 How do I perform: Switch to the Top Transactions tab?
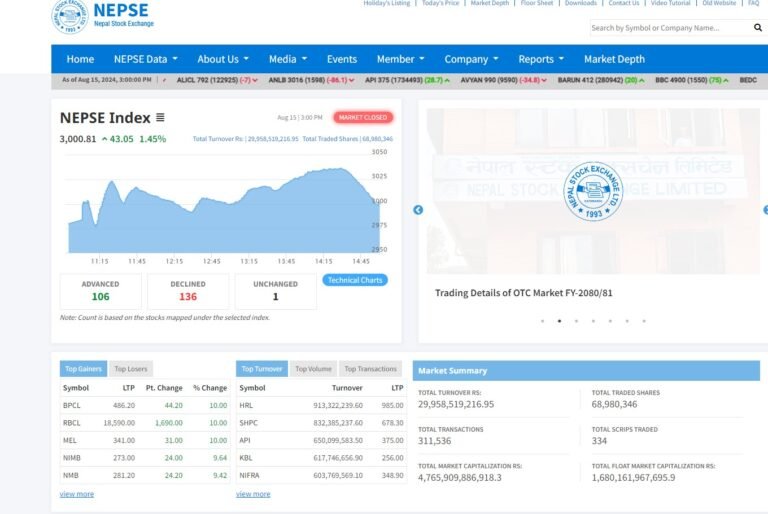370,369
